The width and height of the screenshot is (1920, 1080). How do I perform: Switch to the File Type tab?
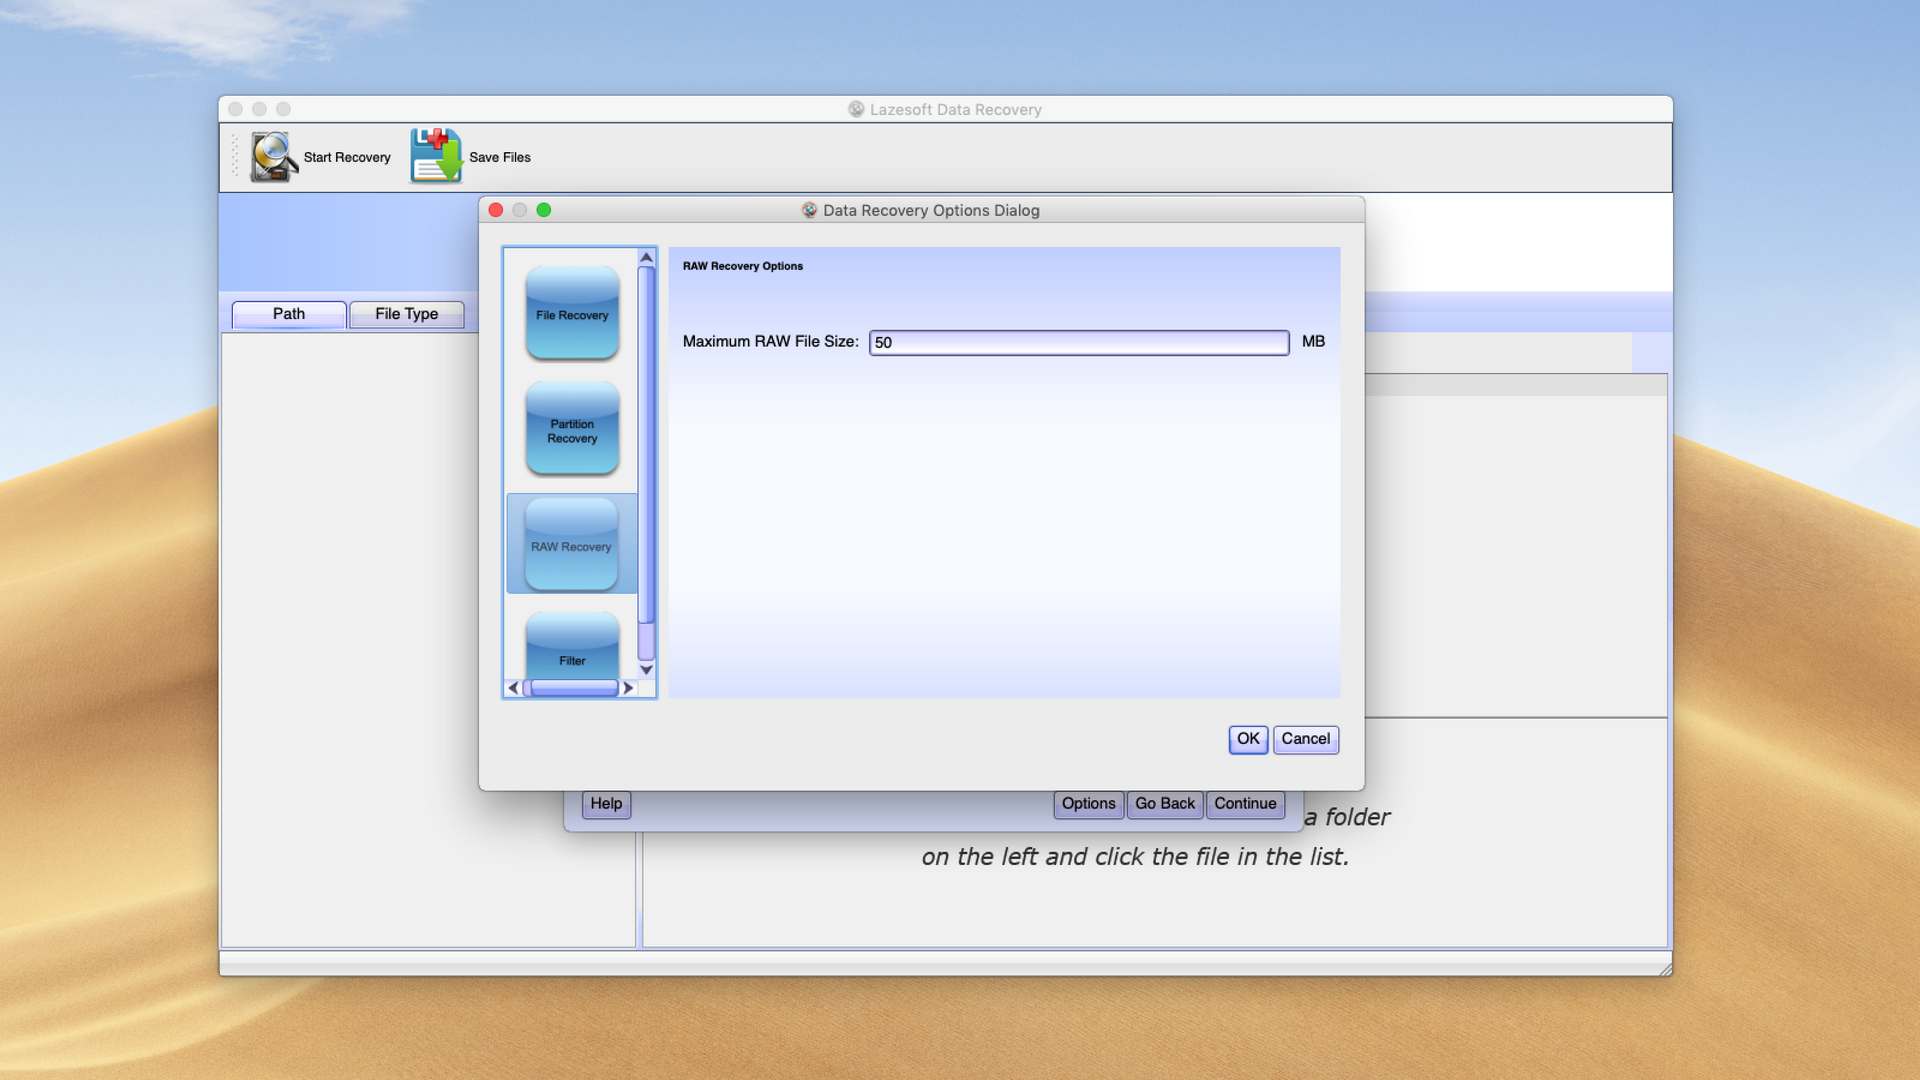(406, 314)
